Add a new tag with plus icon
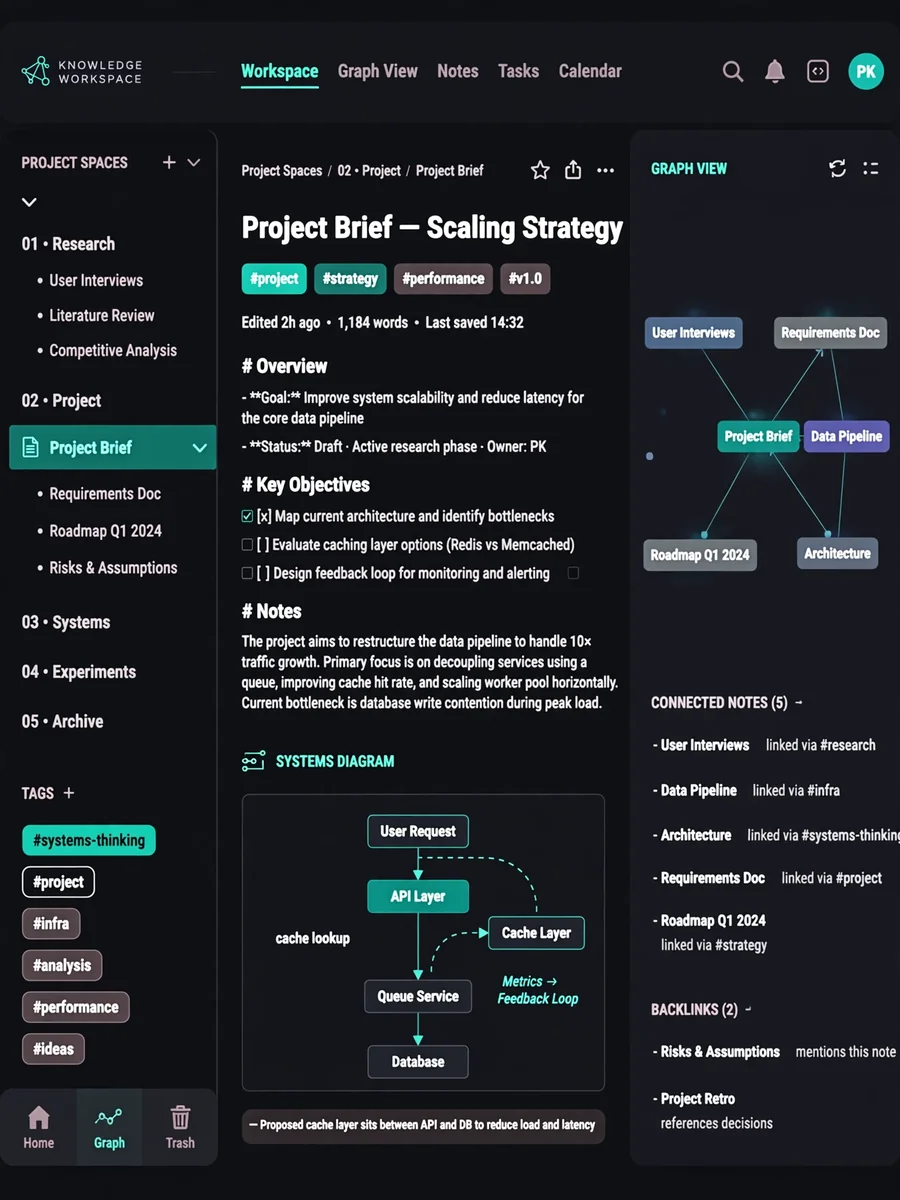This screenshot has height=1200, width=900. [69, 793]
